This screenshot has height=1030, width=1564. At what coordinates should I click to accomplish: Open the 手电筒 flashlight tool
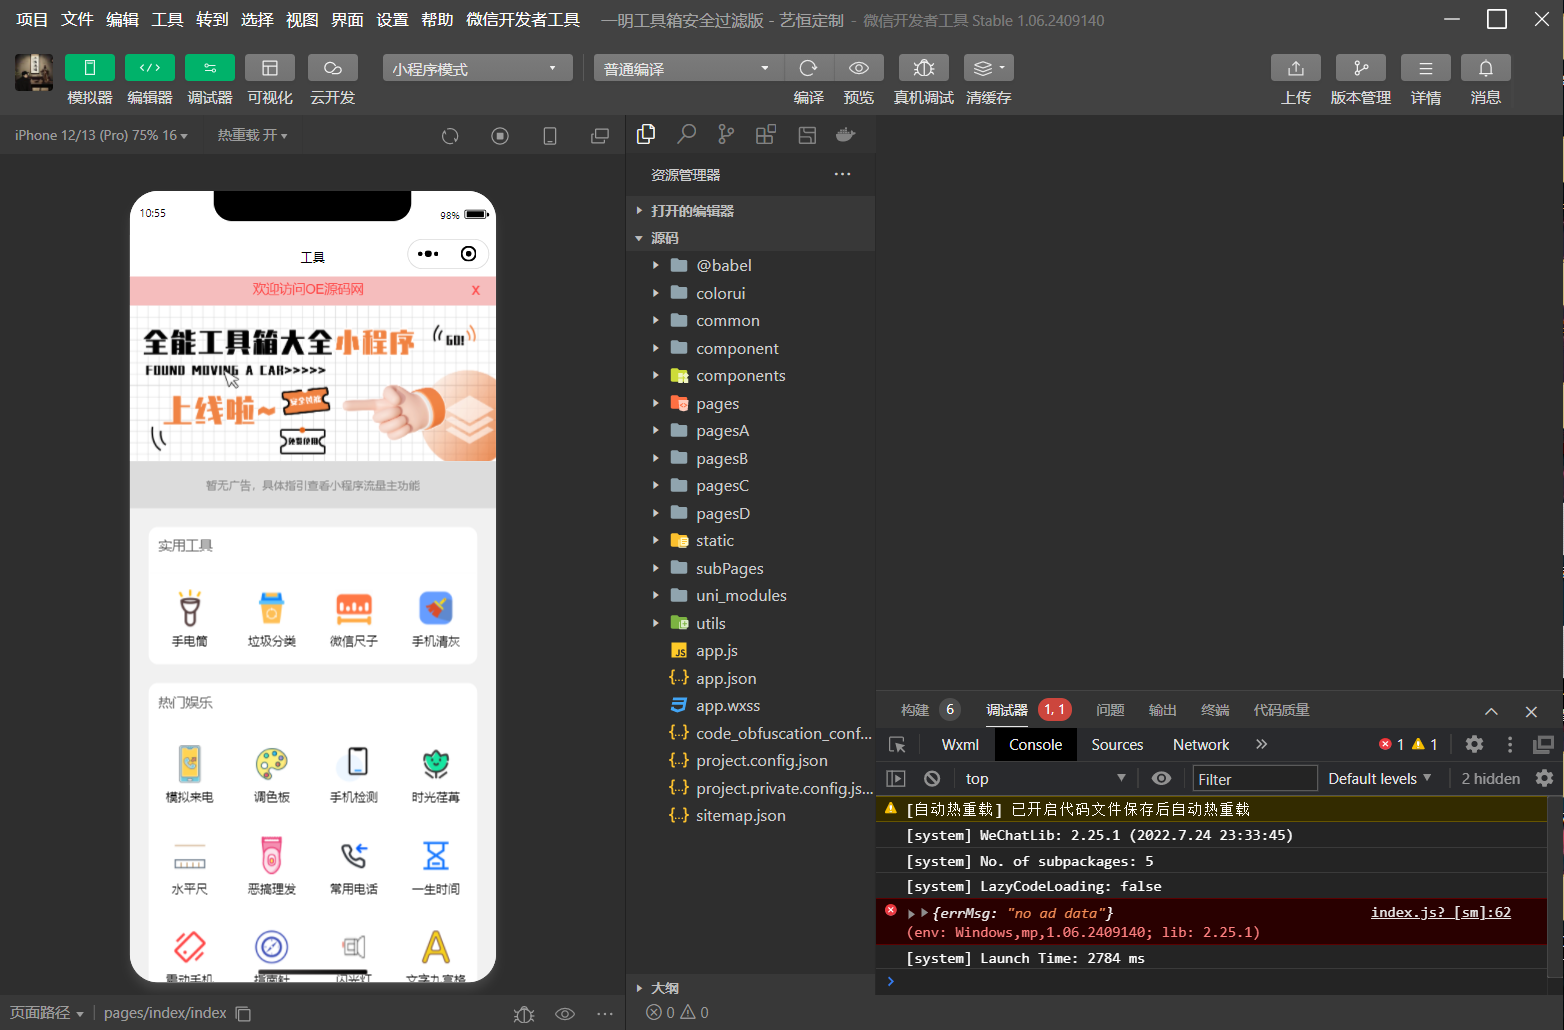(x=190, y=619)
